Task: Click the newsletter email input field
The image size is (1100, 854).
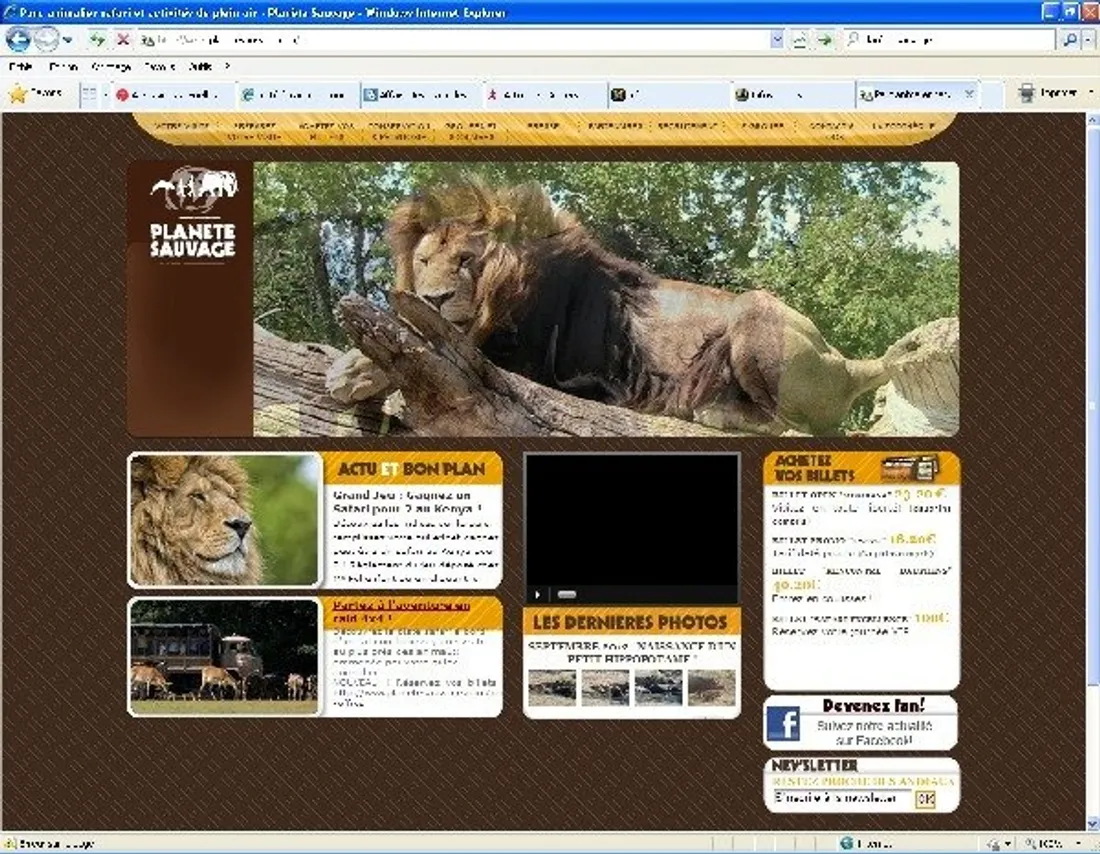Action: coord(841,799)
